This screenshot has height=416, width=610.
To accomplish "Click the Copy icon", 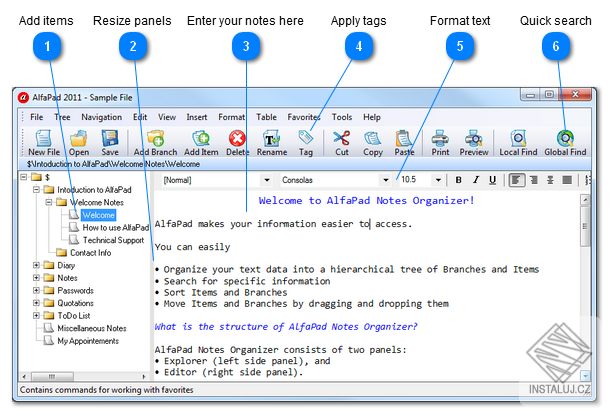I will [373, 138].
